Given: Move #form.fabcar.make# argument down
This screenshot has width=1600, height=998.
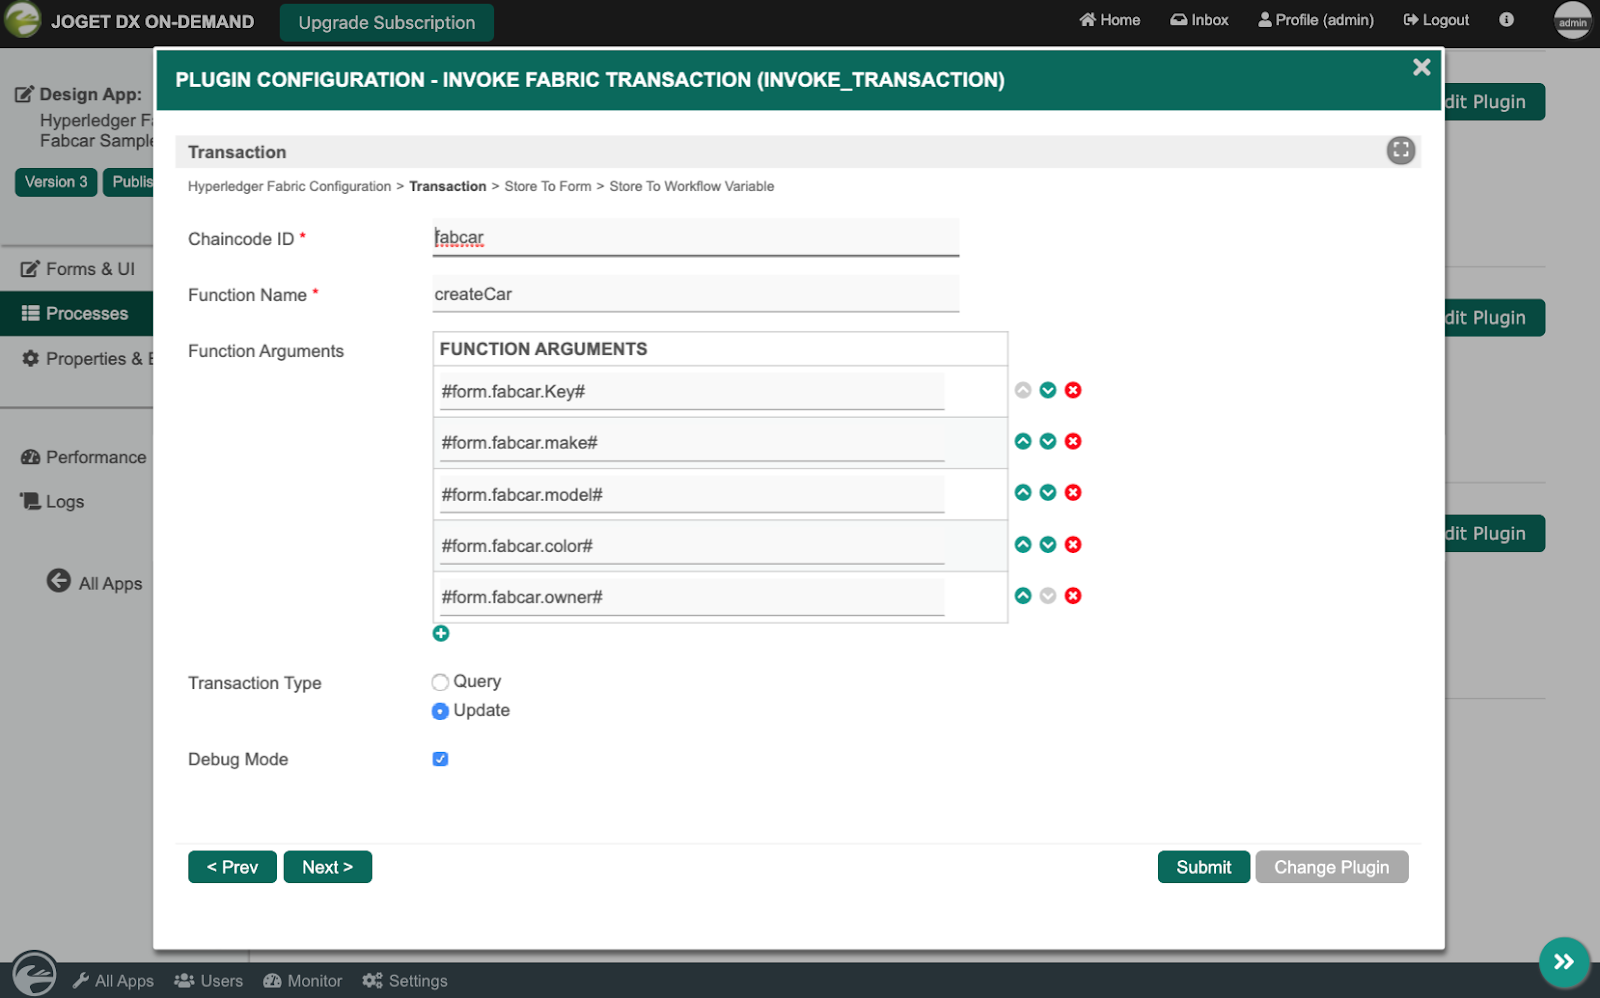Looking at the screenshot, I should [x=1048, y=441].
